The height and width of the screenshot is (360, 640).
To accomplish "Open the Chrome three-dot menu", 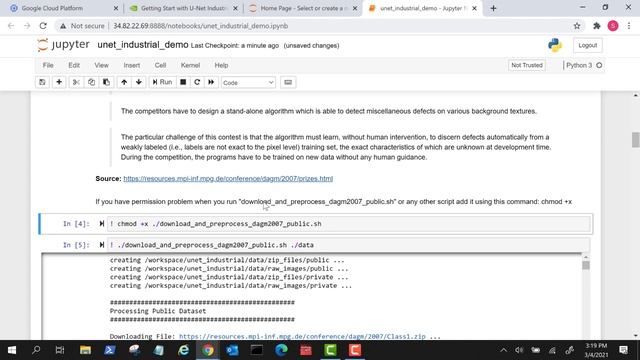I will coord(629,26).
